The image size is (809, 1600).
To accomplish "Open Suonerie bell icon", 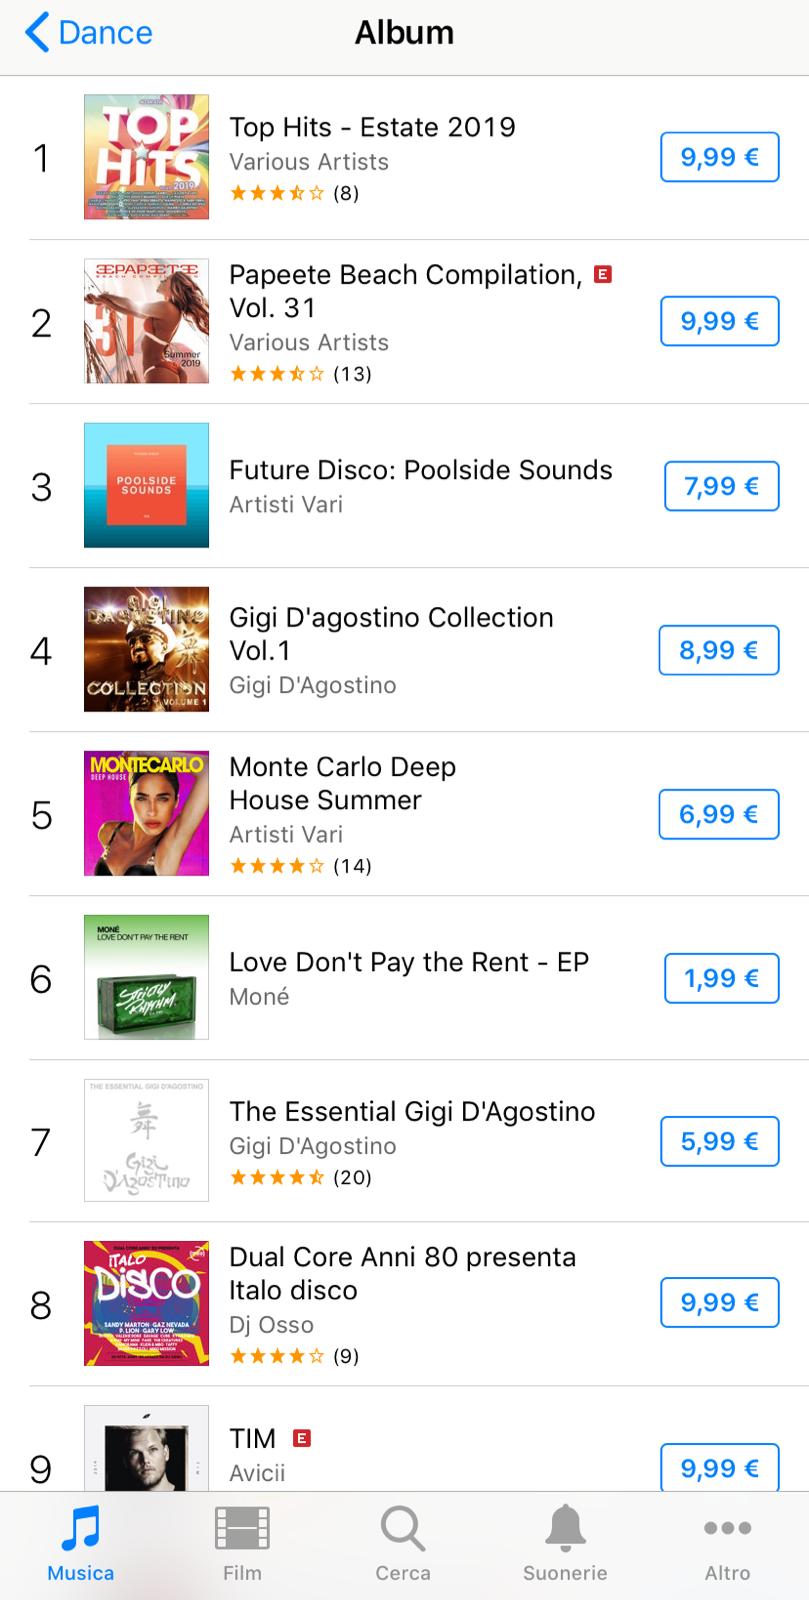I will (x=565, y=1528).
